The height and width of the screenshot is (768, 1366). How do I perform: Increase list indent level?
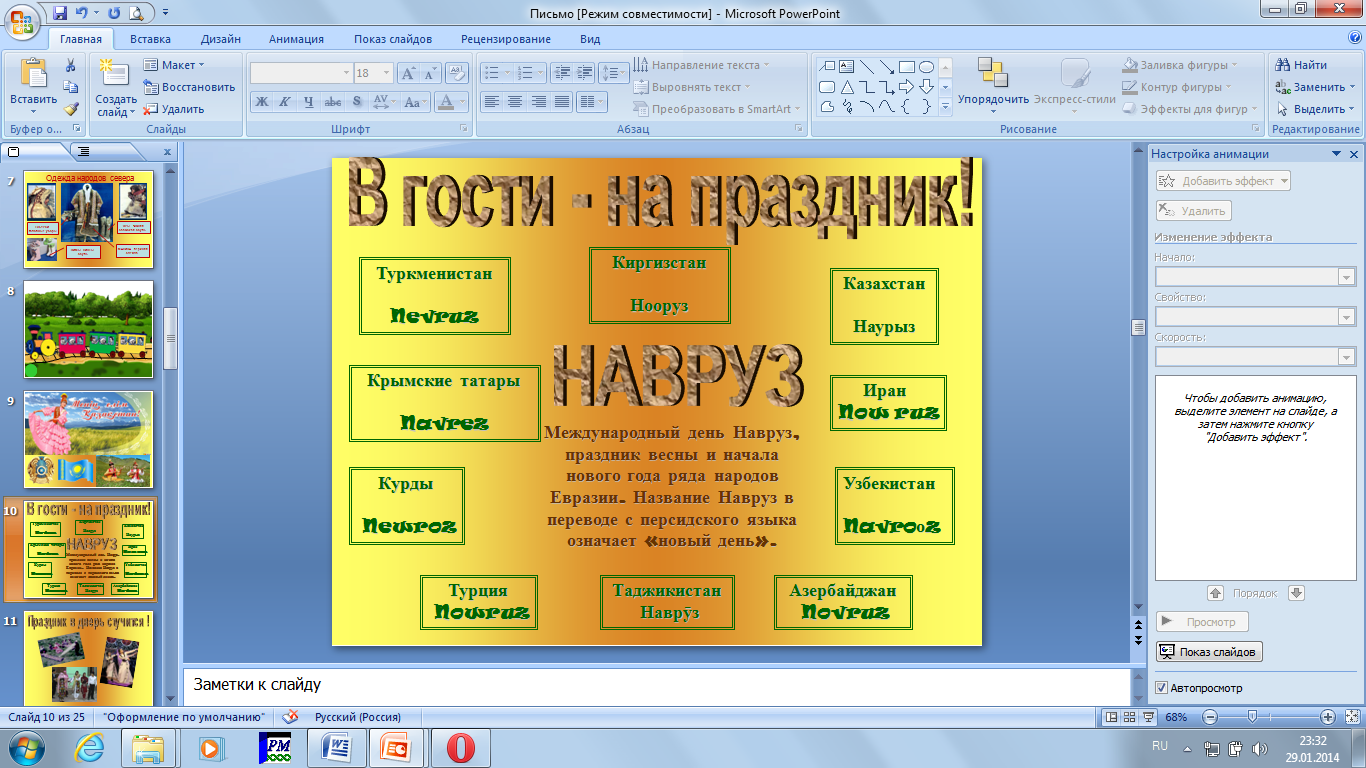tap(585, 73)
